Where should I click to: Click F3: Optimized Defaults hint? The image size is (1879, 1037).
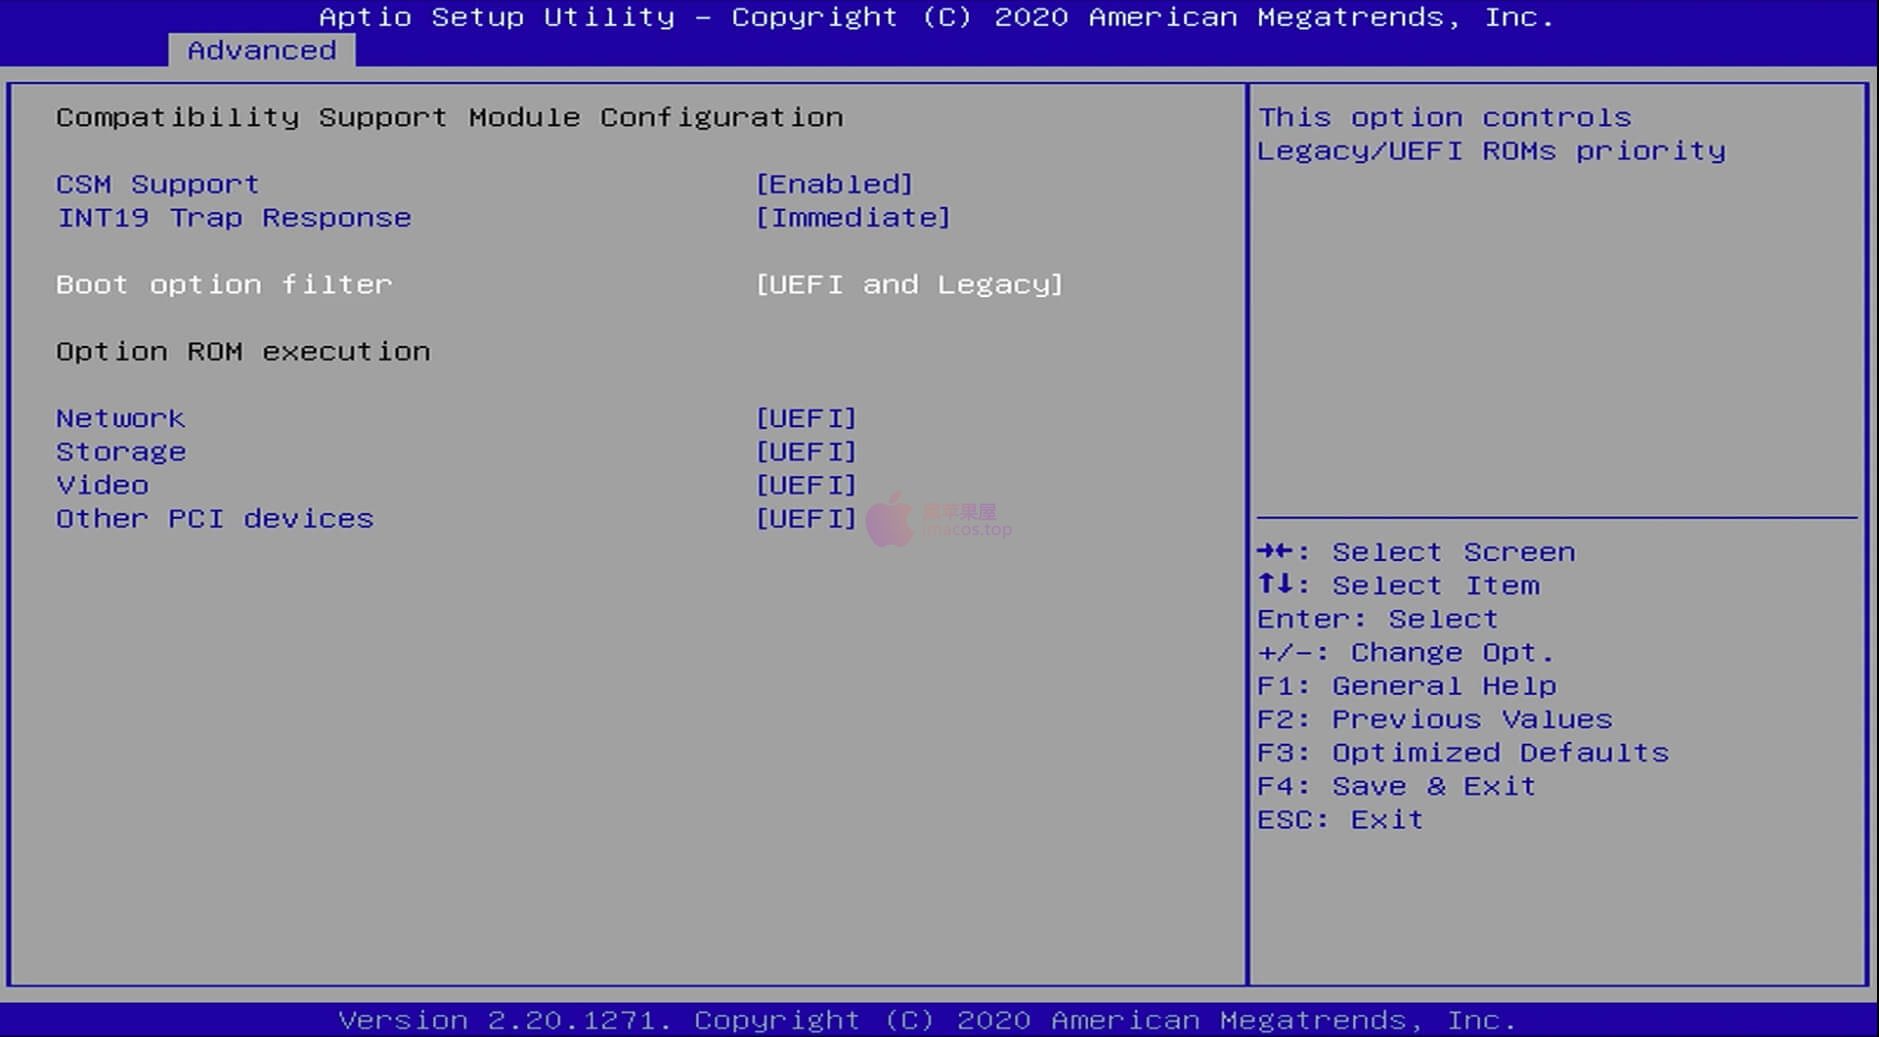click(x=1462, y=753)
